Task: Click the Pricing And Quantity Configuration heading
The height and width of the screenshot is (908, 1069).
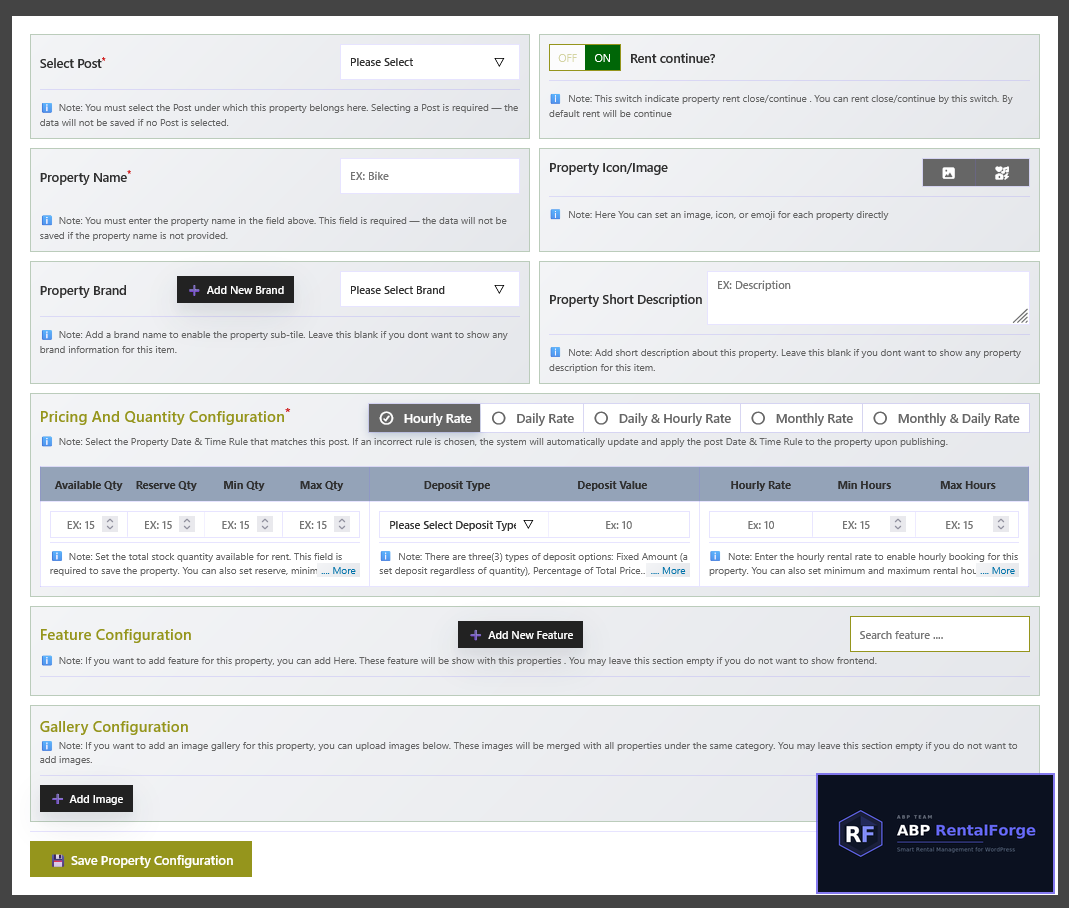Action: pyautogui.click(x=162, y=417)
